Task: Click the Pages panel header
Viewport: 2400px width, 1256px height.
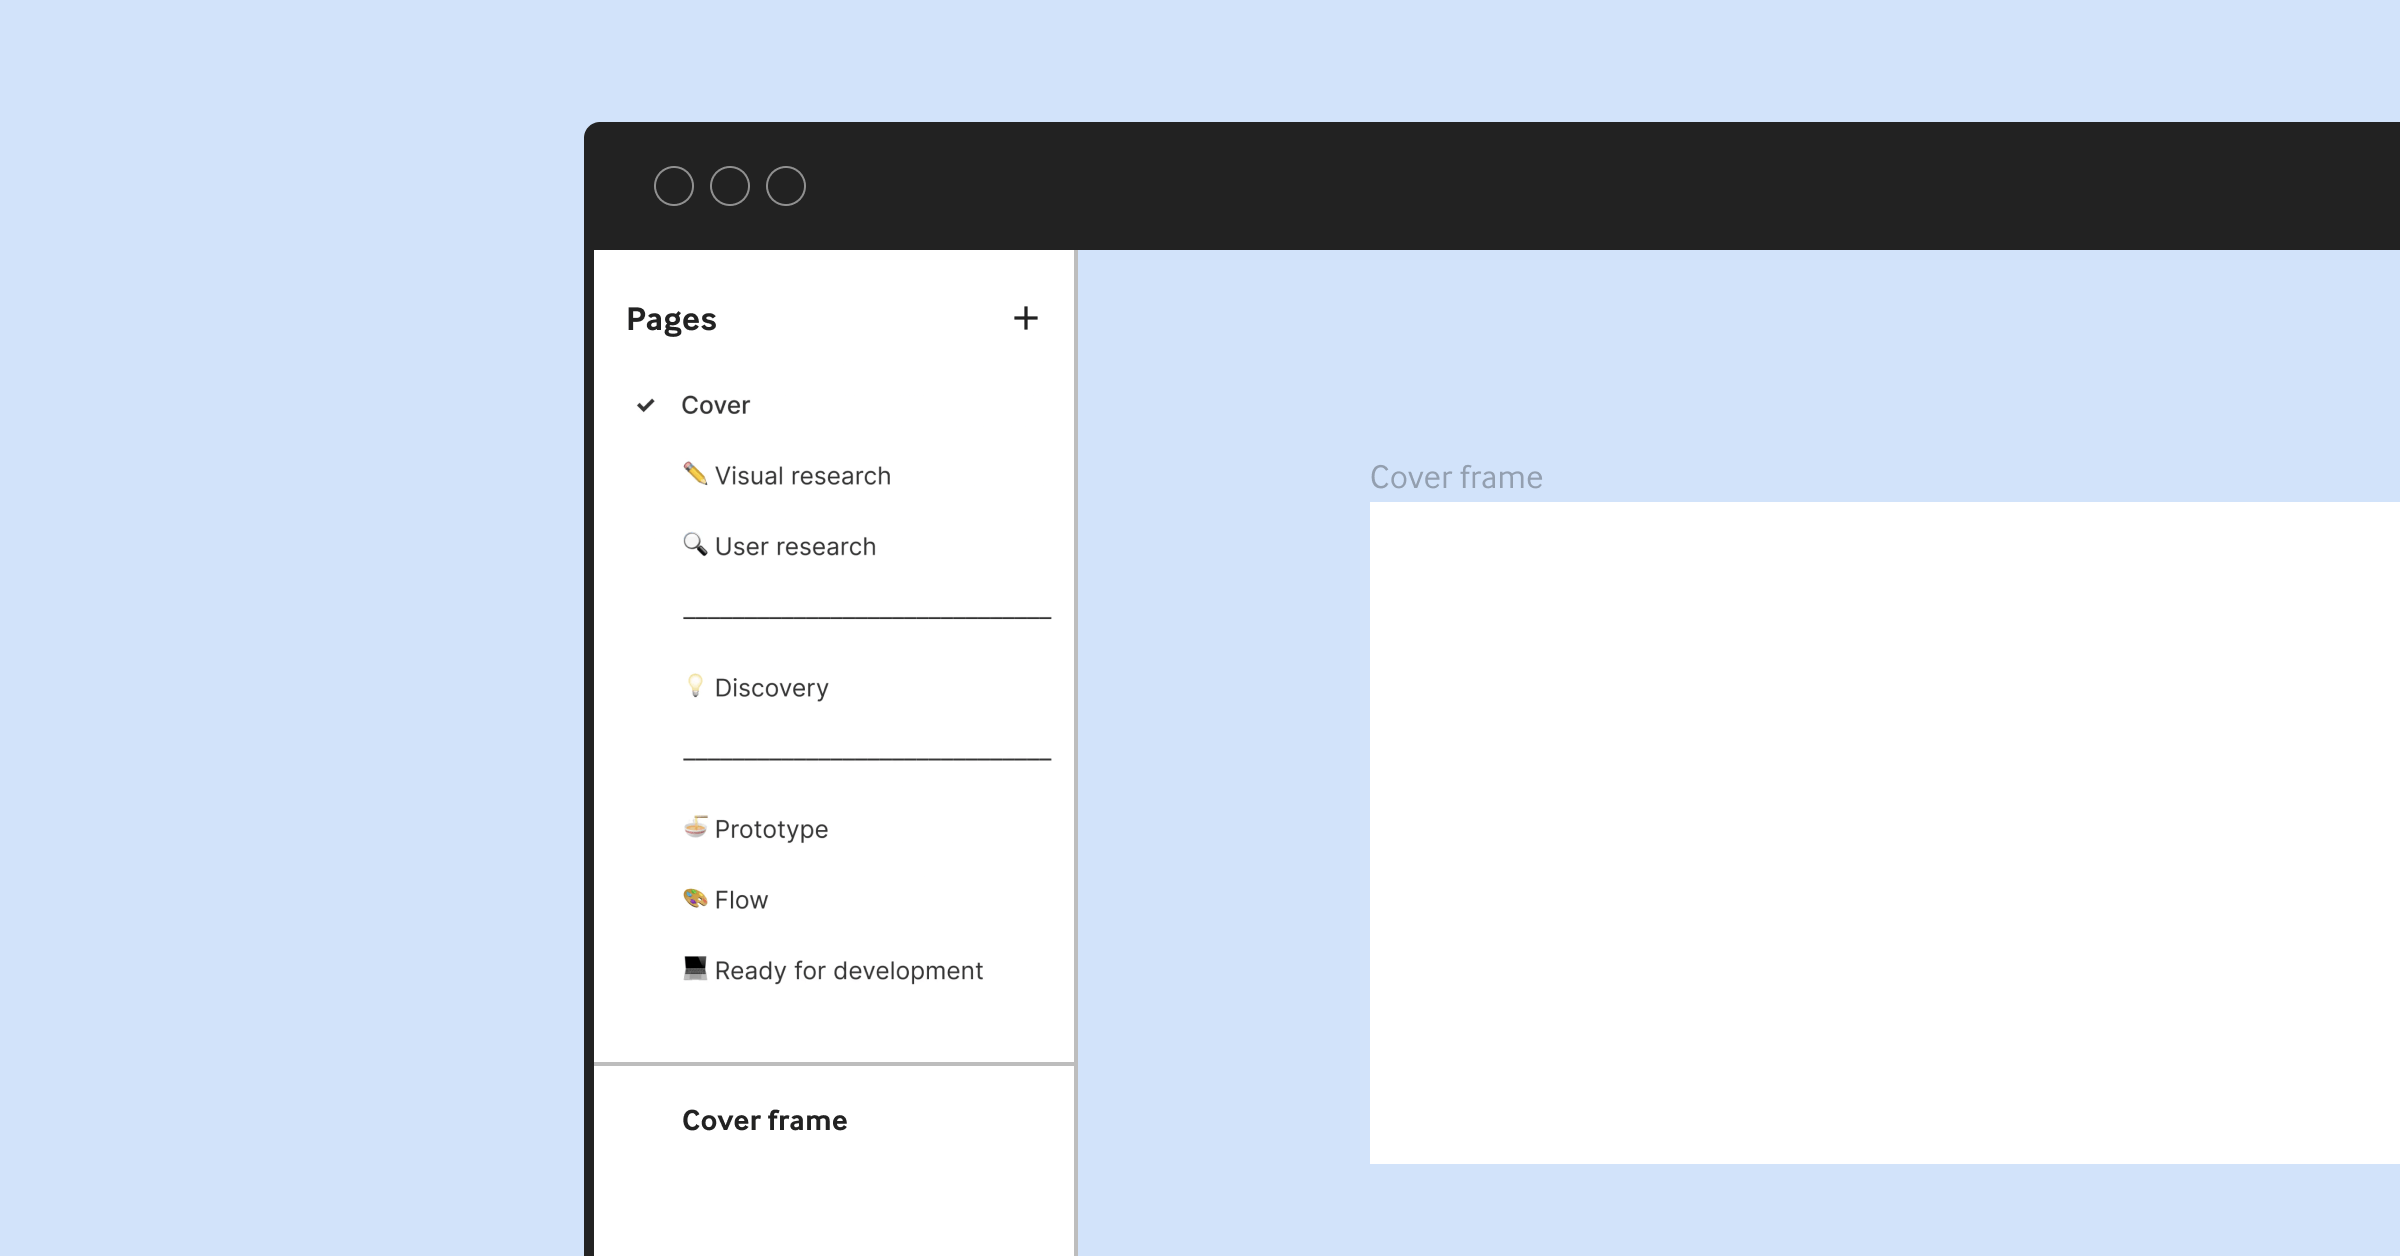Action: click(671, 318)
